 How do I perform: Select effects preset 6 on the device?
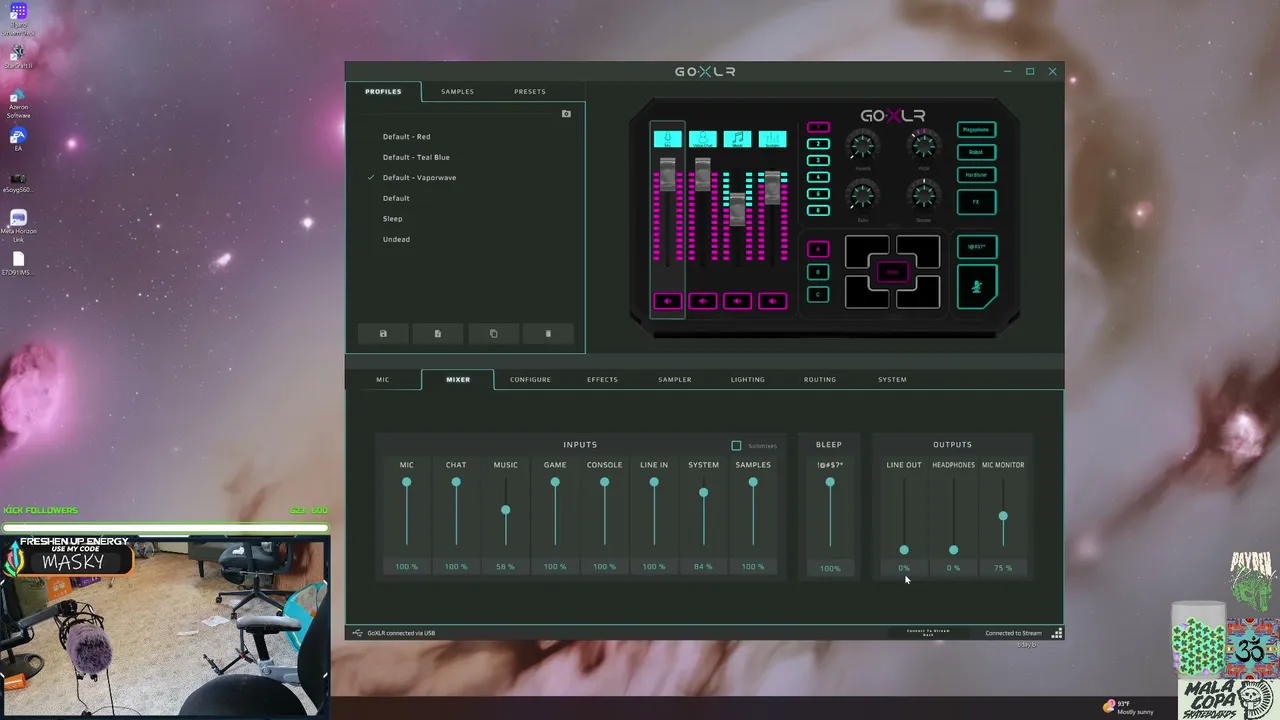(818, 210)
